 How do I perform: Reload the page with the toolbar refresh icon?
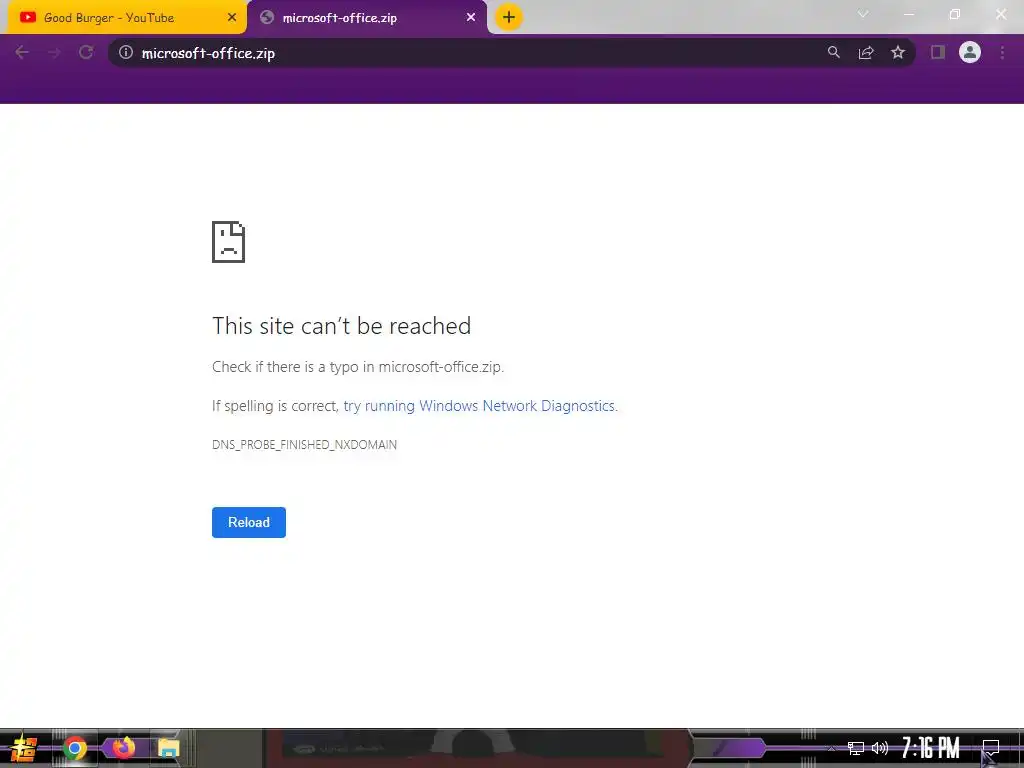[x=86, y=52]
